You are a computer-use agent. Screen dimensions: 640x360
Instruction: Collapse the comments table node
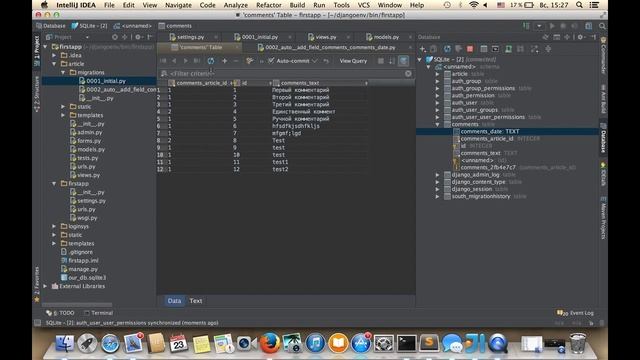(438, 124)
